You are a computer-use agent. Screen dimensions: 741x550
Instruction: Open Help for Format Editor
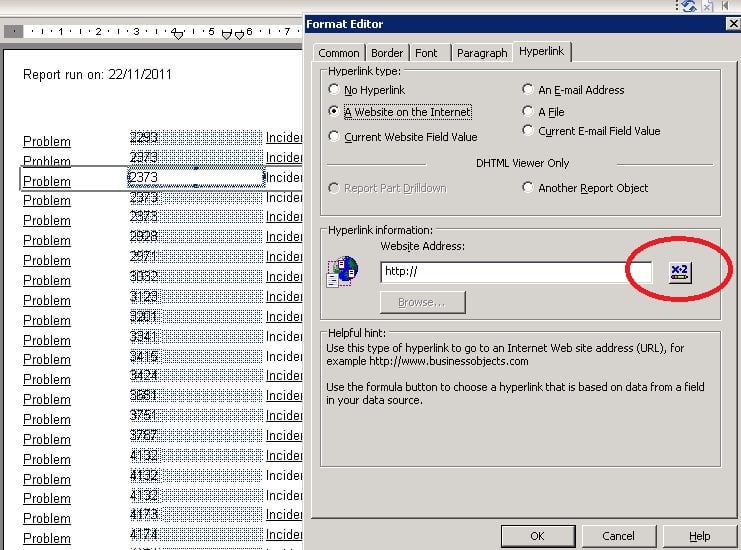click(x=699, y=536)
